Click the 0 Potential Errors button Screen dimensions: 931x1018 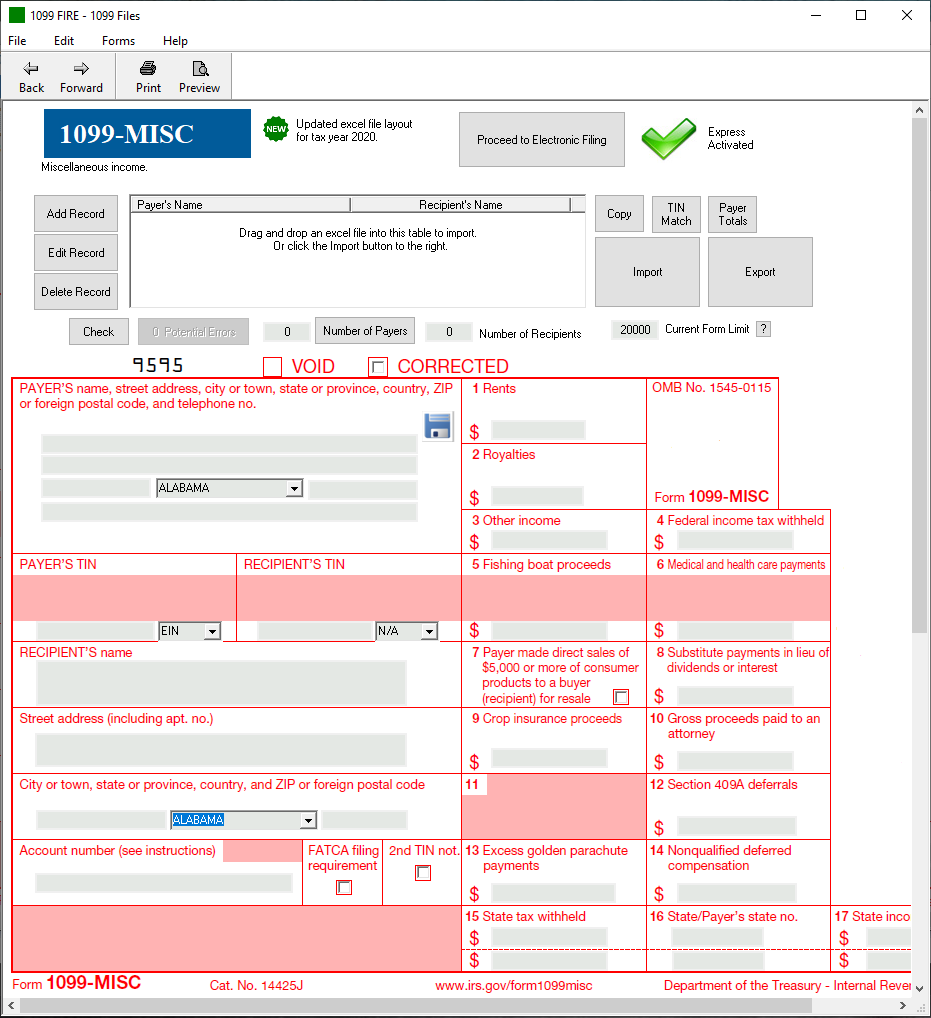(193, 332)
